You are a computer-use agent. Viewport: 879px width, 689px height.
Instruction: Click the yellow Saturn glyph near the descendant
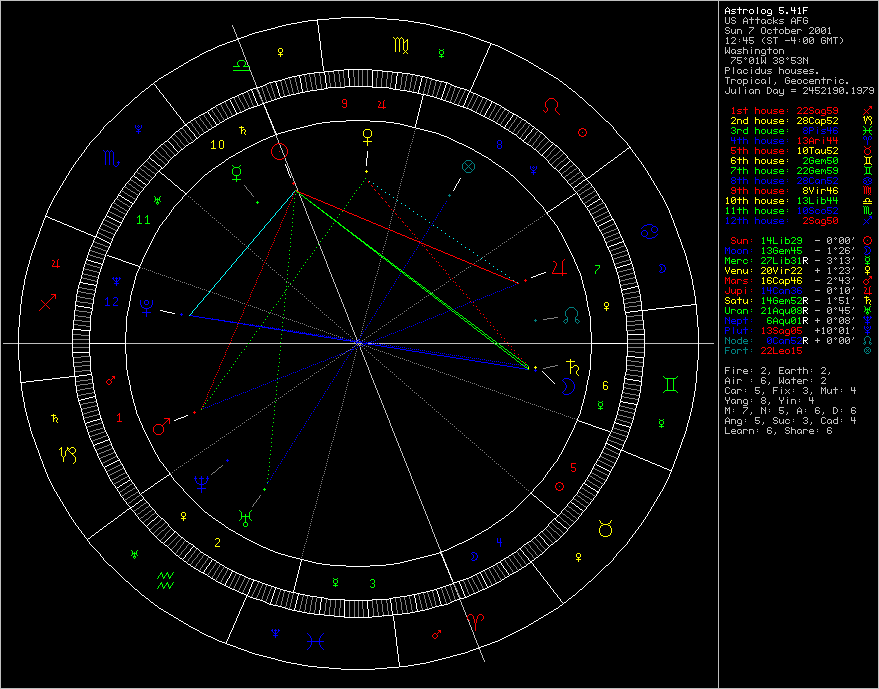(572, 364)
